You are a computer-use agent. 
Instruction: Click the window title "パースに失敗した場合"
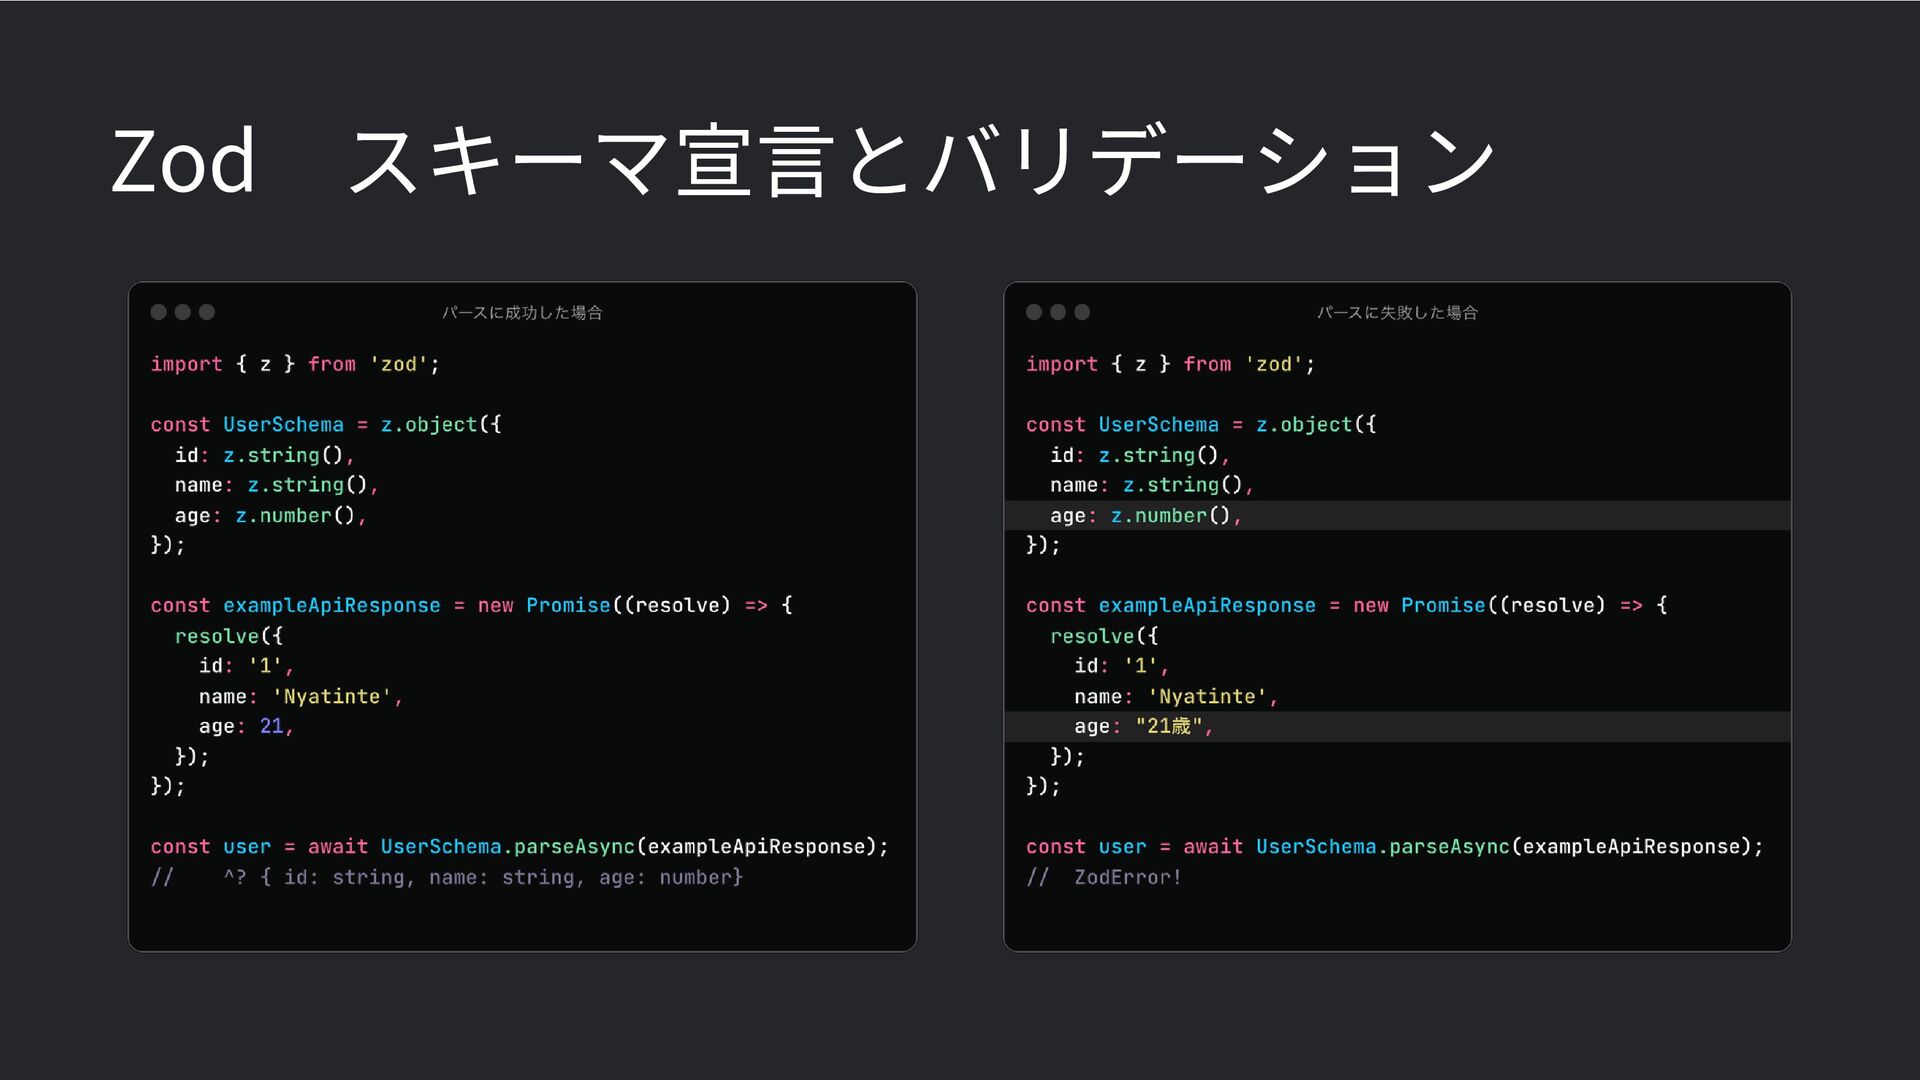click(x=1397, y=313)
